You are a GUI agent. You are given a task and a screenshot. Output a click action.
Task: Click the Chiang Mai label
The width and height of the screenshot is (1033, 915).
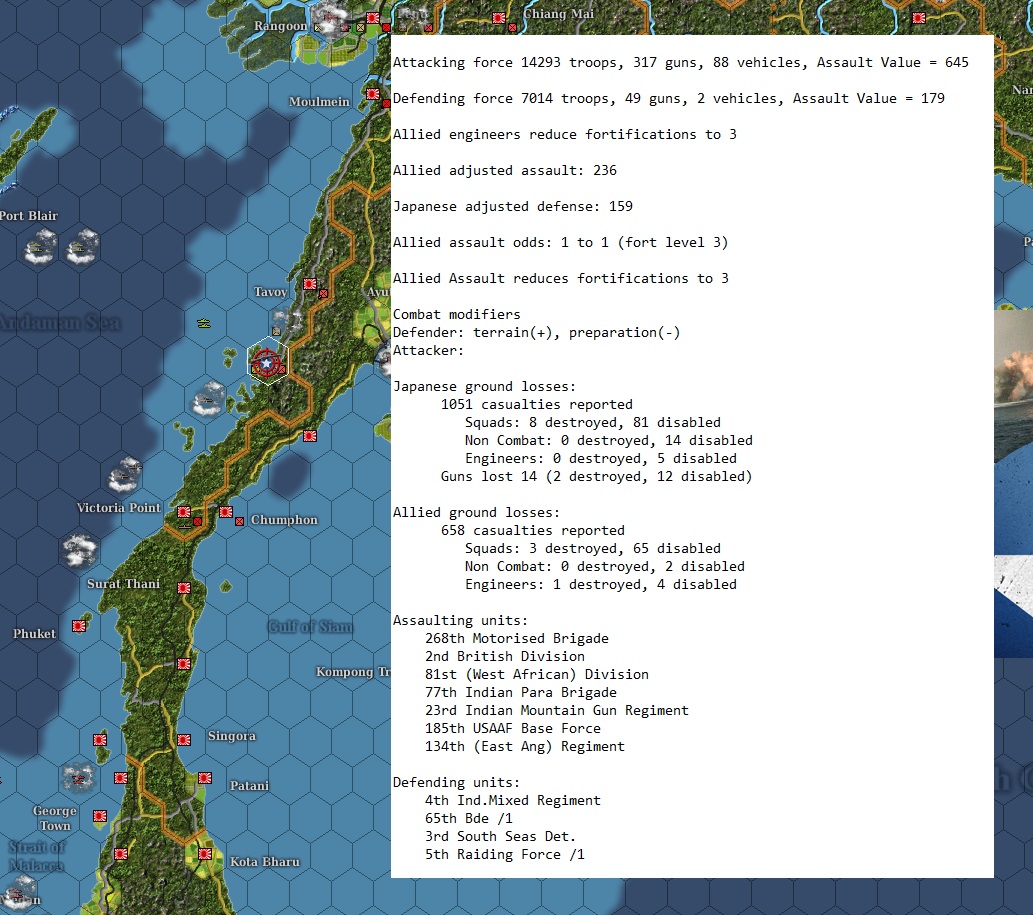click(558, 14)
